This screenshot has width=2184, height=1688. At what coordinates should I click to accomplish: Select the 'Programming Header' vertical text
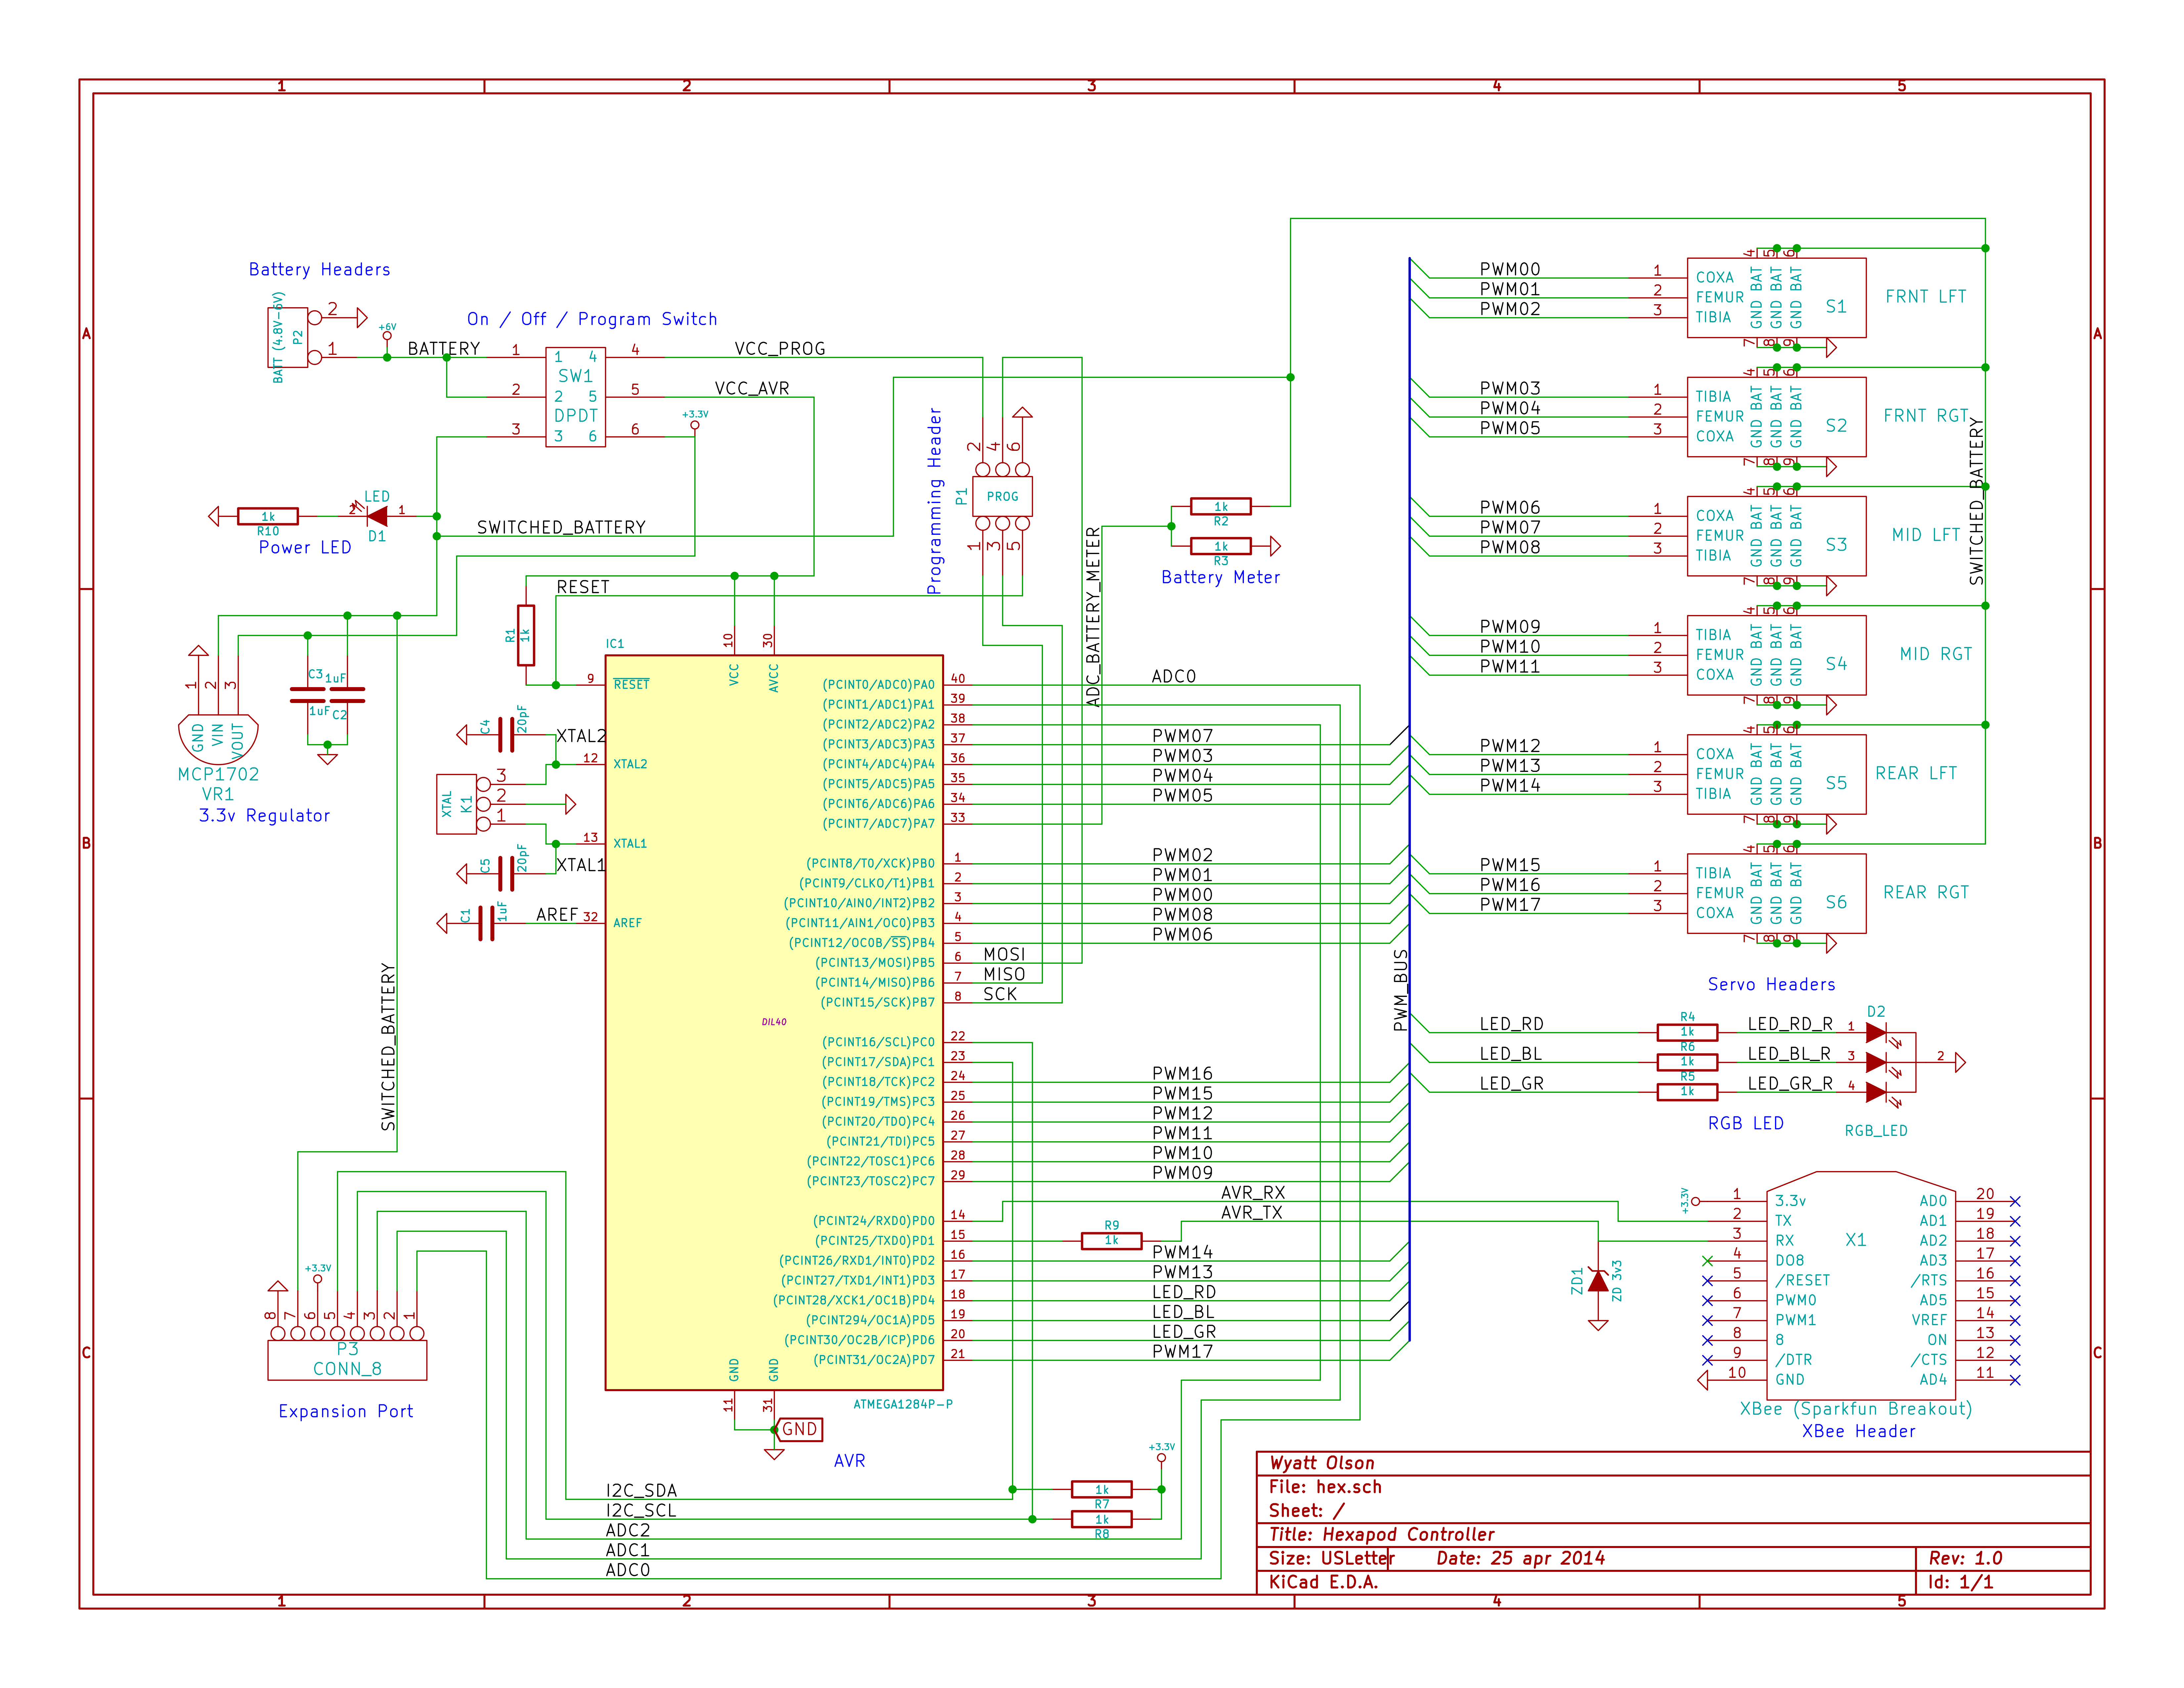(x=934, y=501)
